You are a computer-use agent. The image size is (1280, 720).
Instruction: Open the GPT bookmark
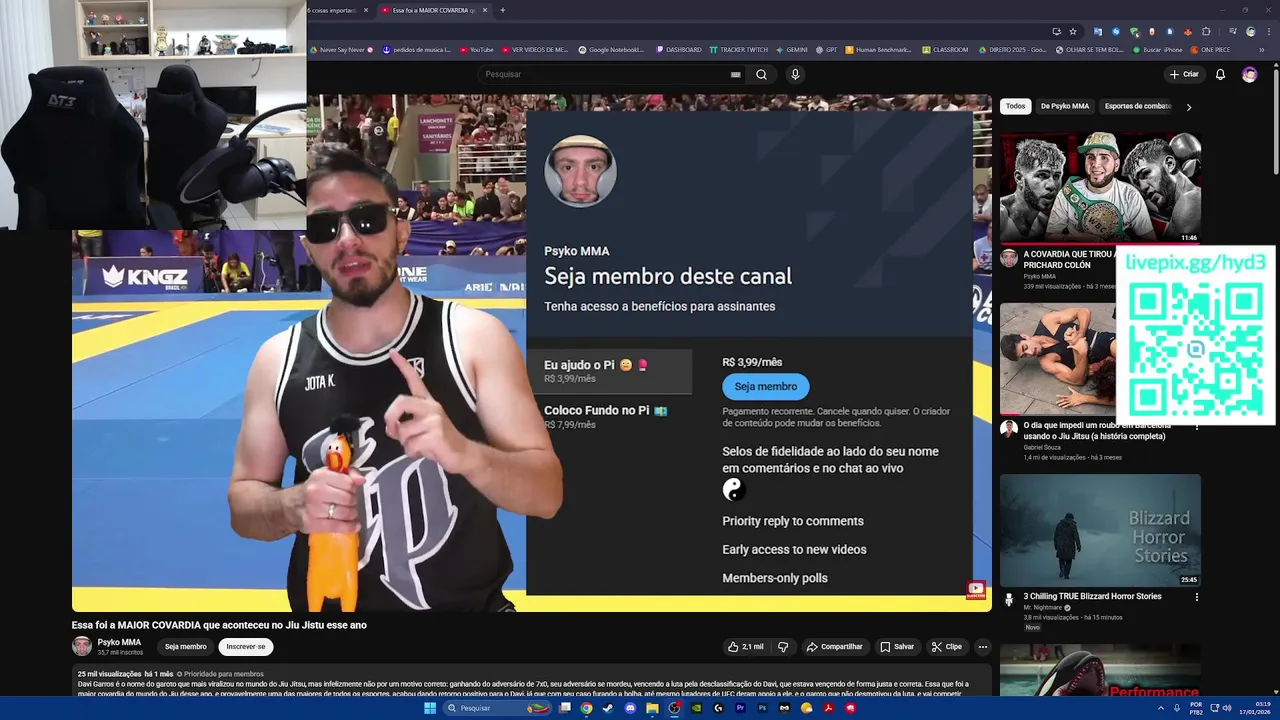pos(826,50)
